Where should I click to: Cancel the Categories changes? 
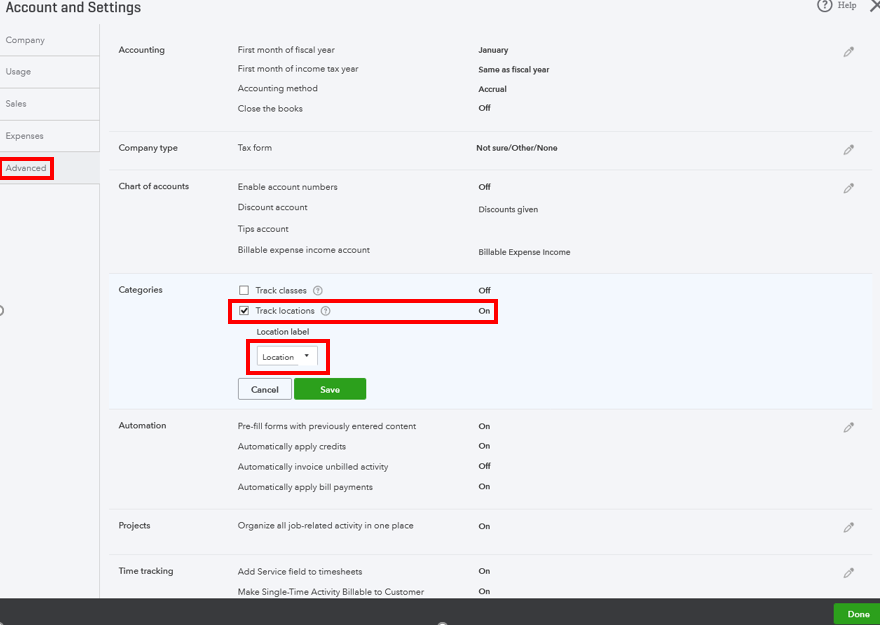(x=265, y=389)
